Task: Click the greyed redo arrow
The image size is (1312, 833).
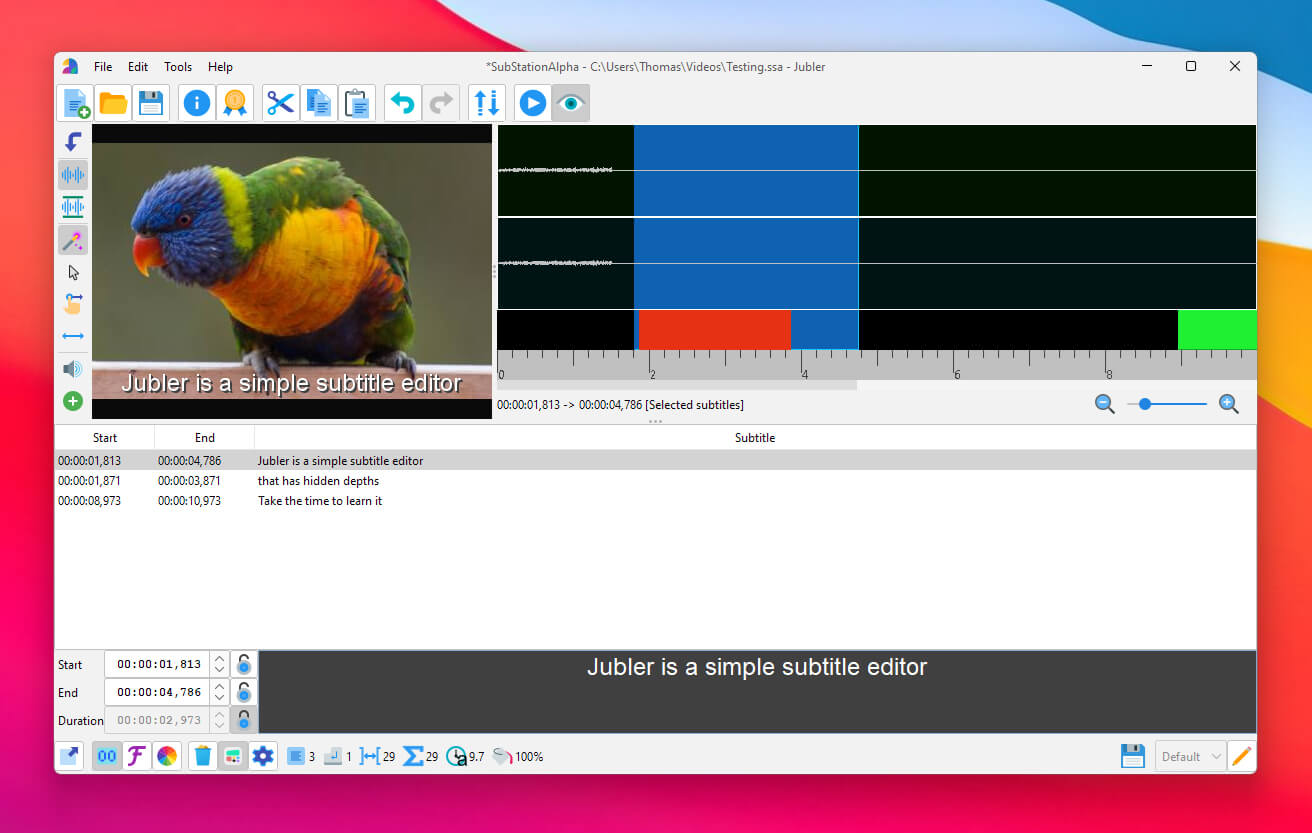Action: 440,103
